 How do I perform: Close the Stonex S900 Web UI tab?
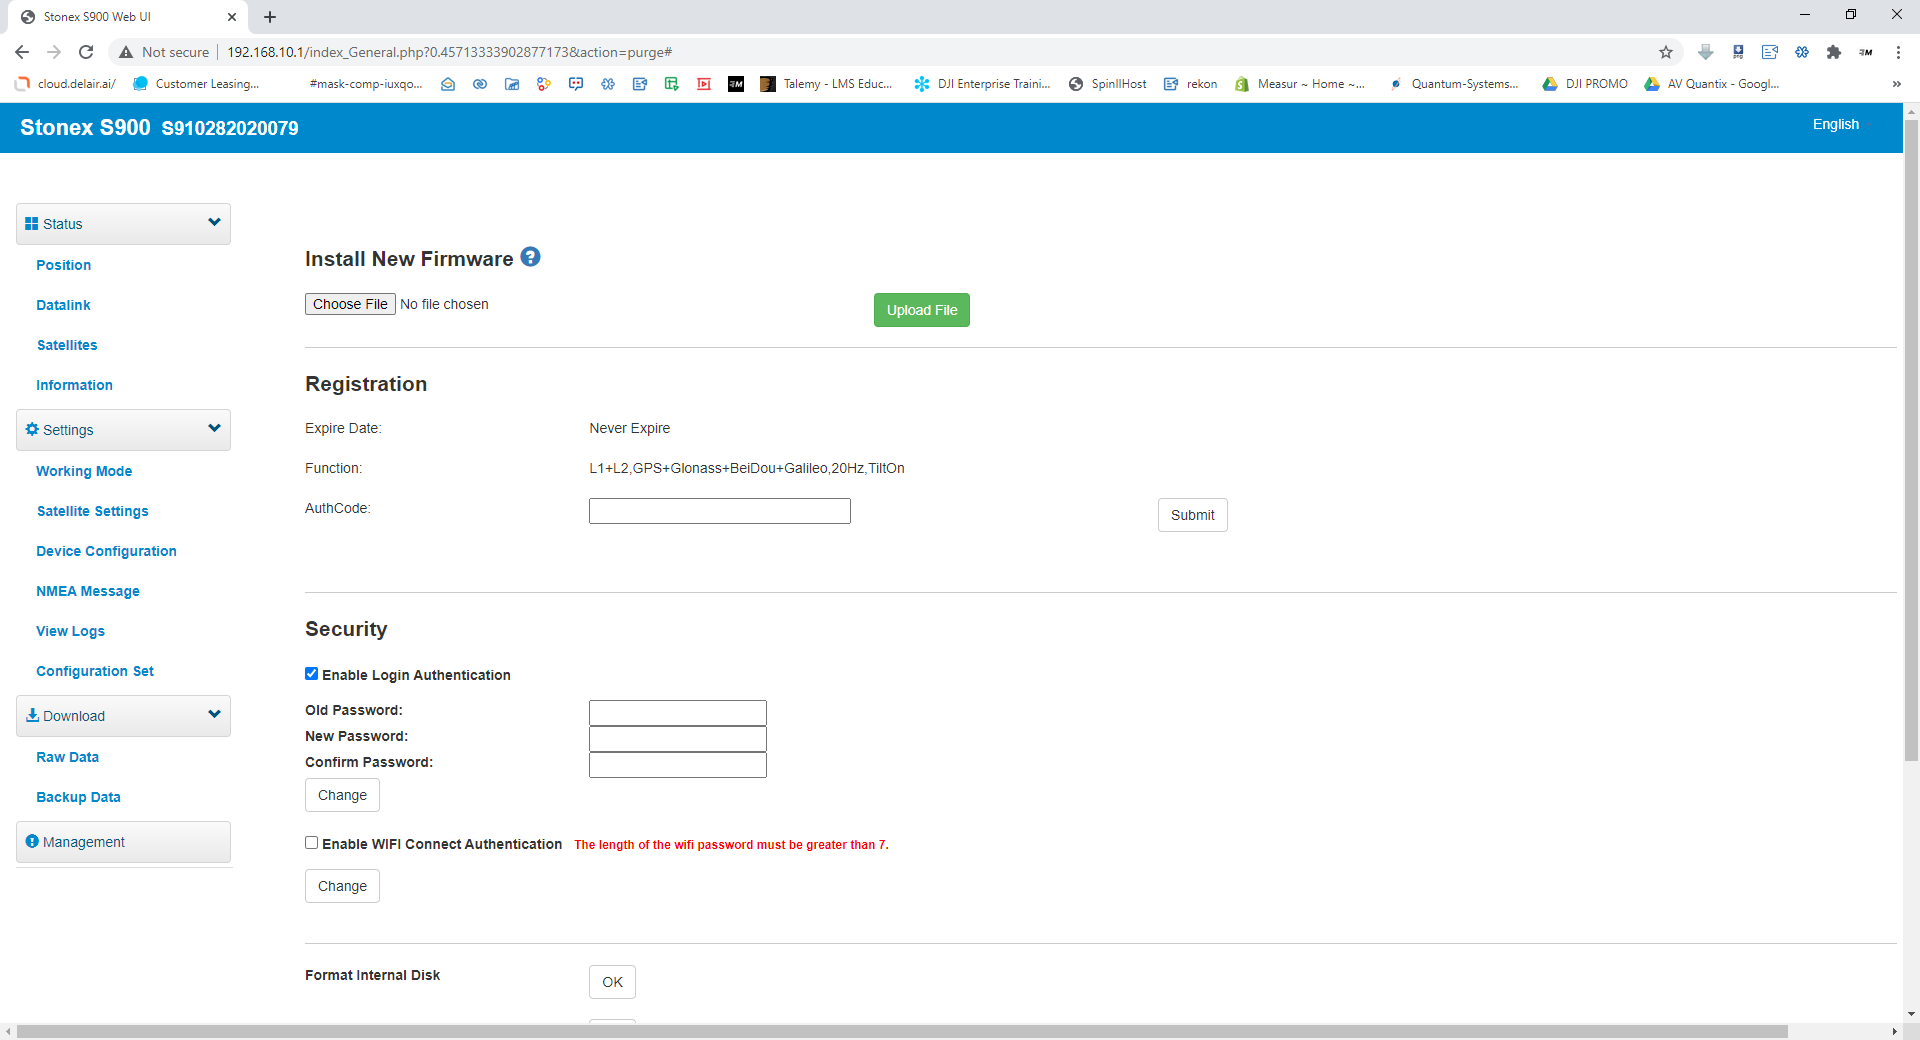point(232,17)
